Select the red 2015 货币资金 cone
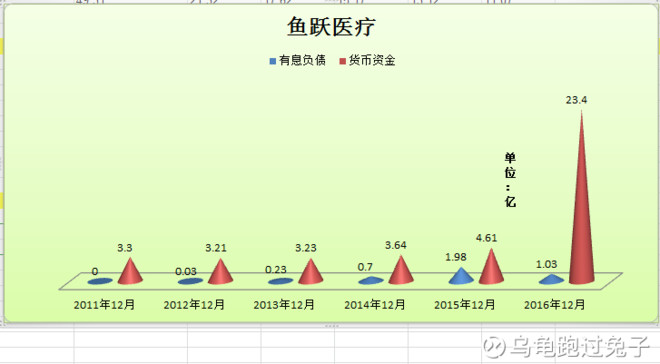This screenshot has width=660, height=364. tap(491, 269)
